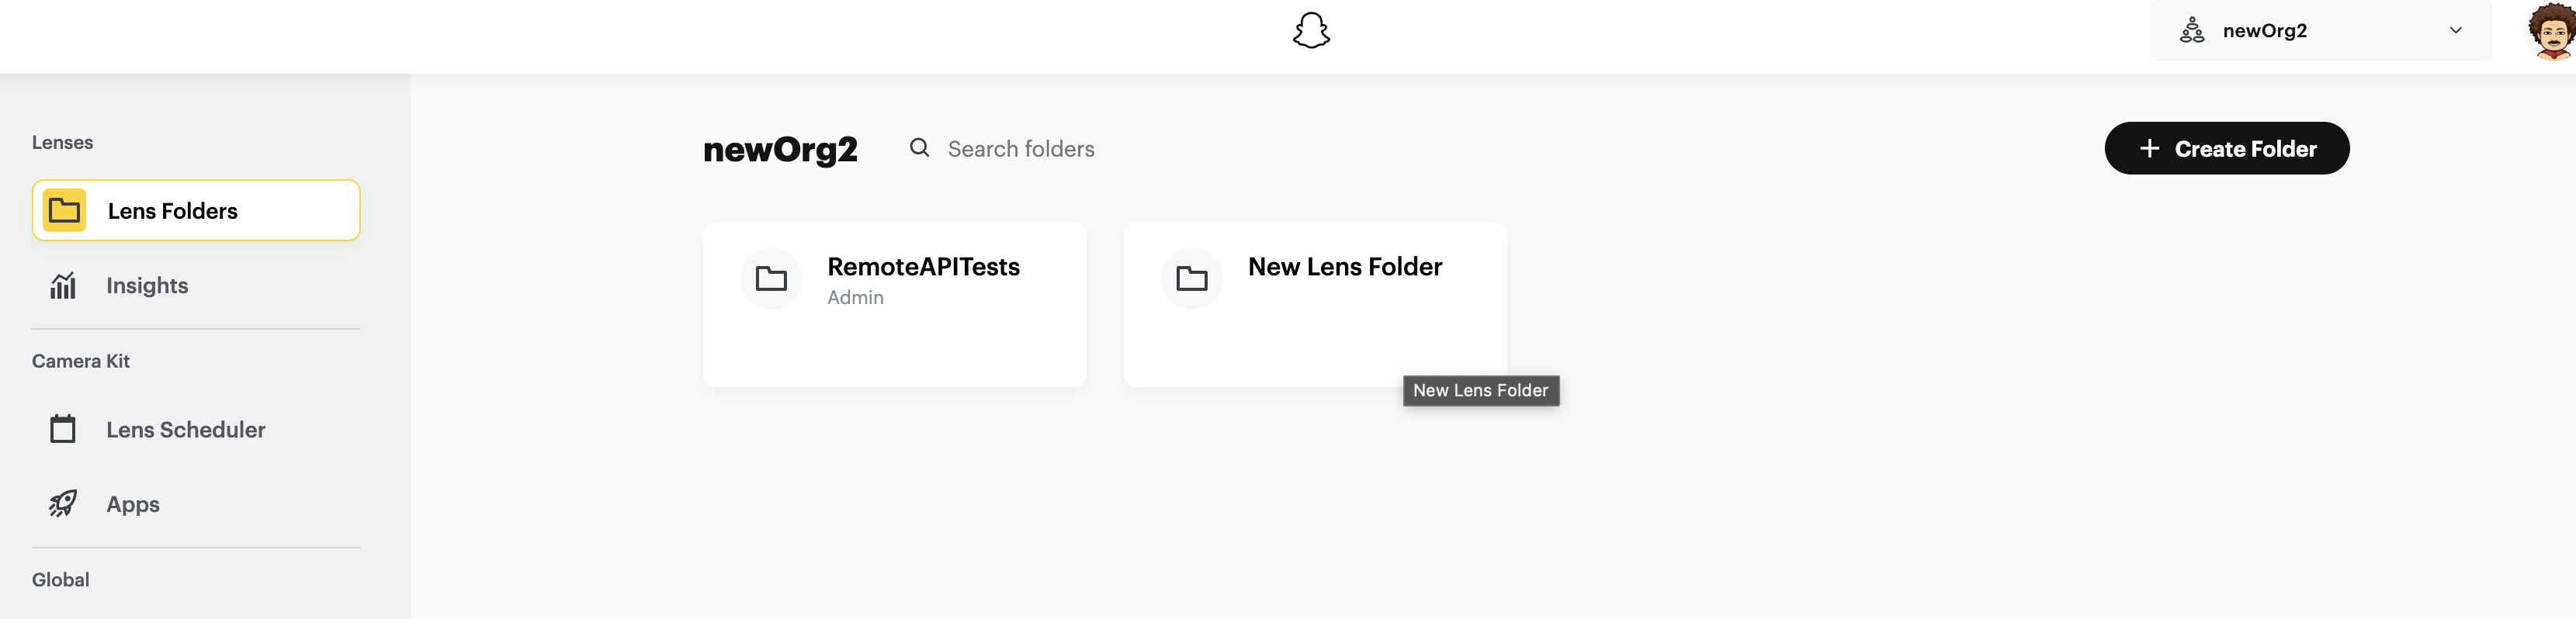Click the organization dropdown chevron arrow
Screen dimensions: 2576x619
(x=2455, y=30)
